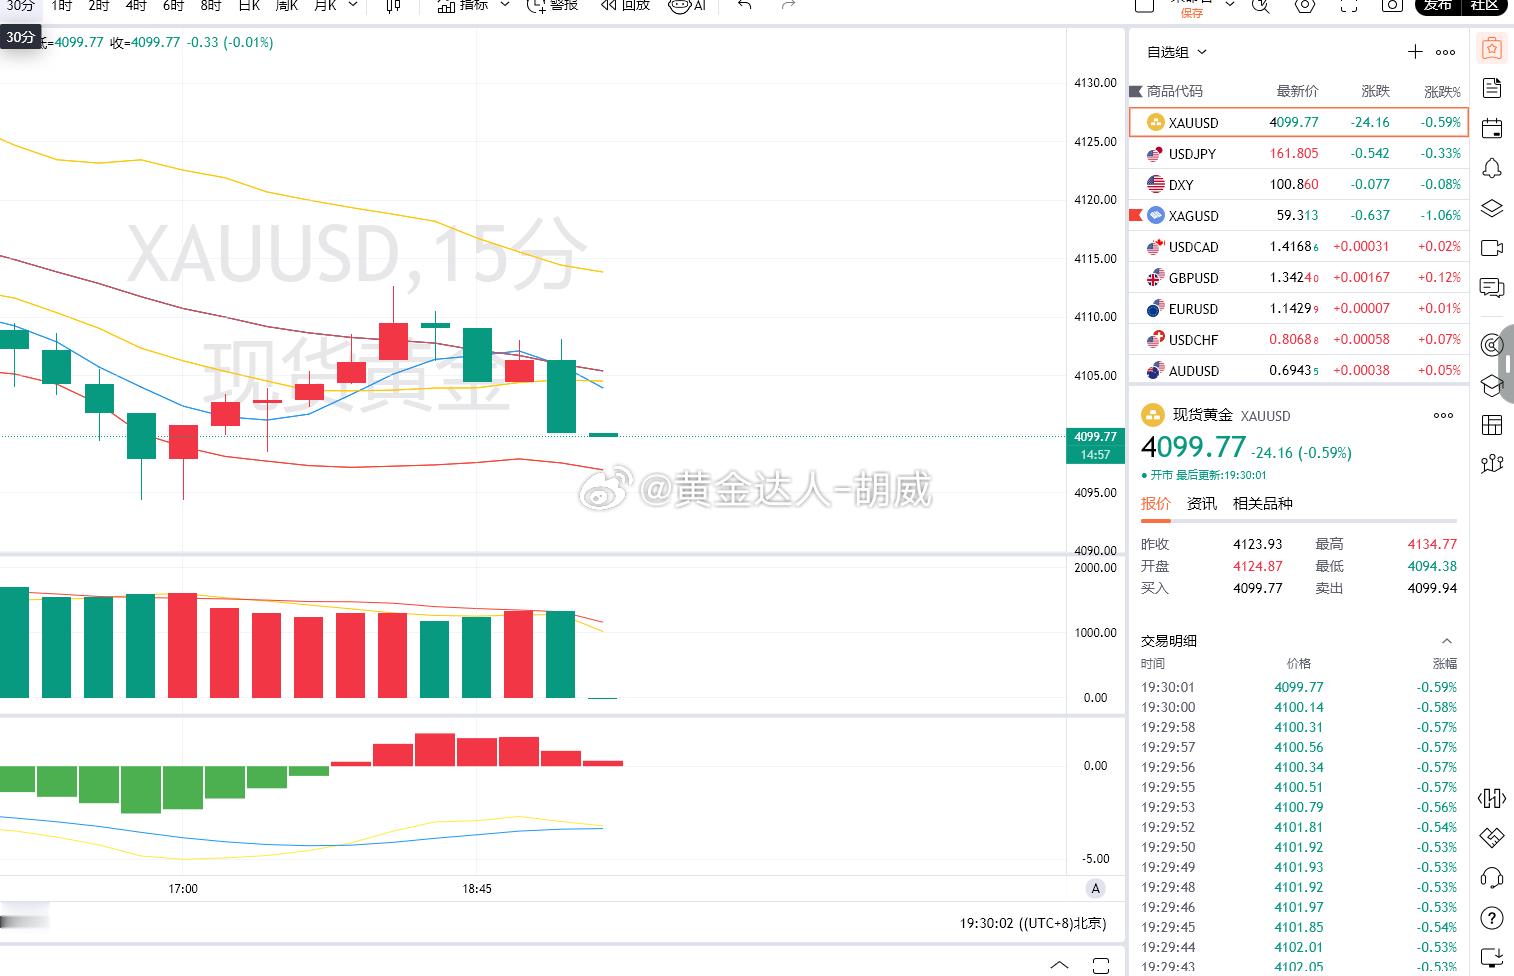Viewport: 1514px width, 976px height.
Task: Open the 回放 replay button in toolbar
Action: [625, 5]
